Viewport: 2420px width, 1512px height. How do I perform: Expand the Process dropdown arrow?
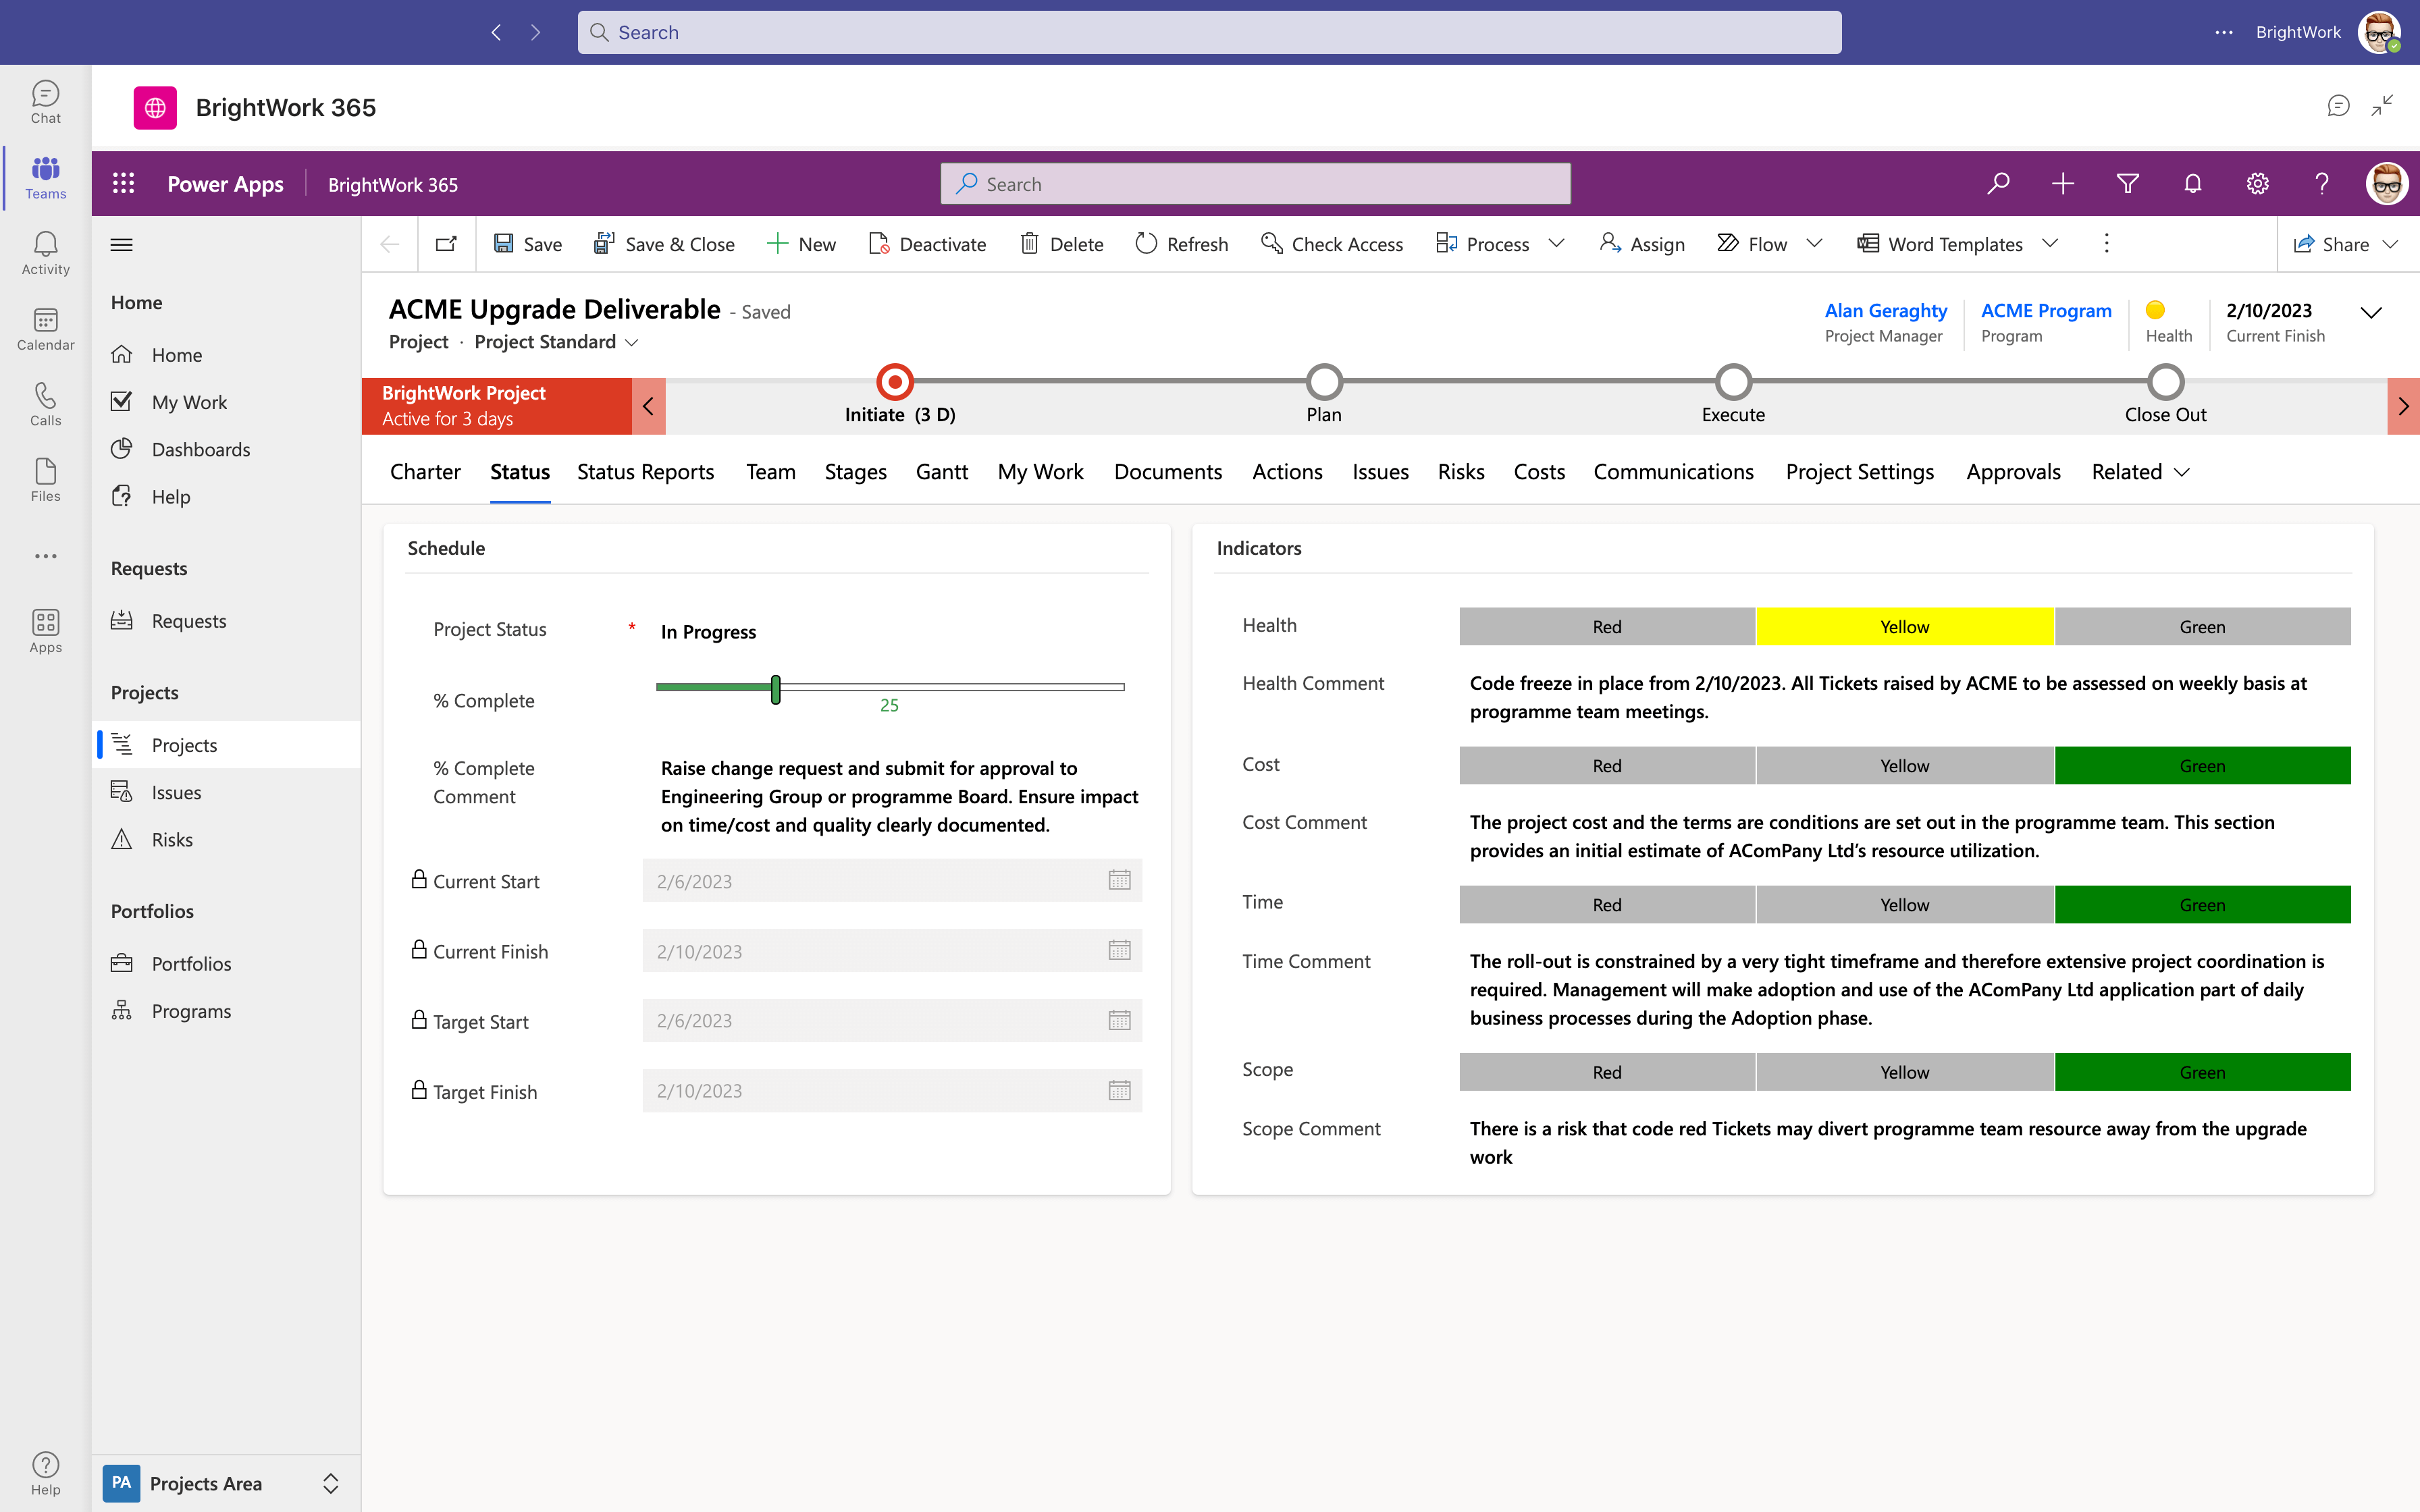[1556, 244]
